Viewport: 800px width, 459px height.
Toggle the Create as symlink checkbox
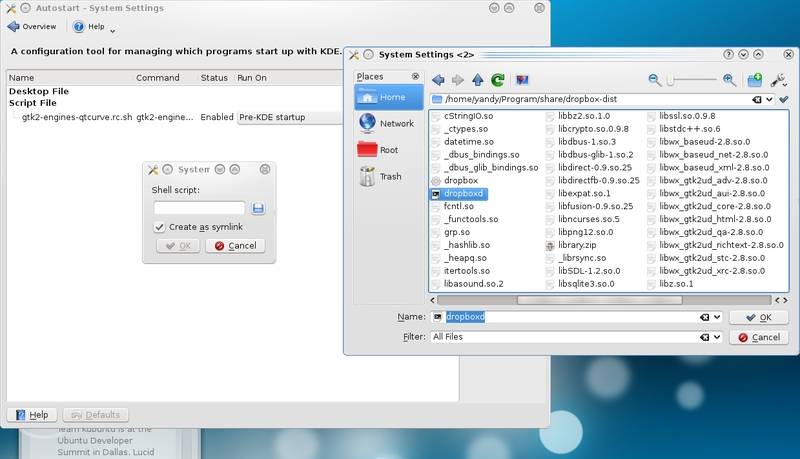(160, 227)
